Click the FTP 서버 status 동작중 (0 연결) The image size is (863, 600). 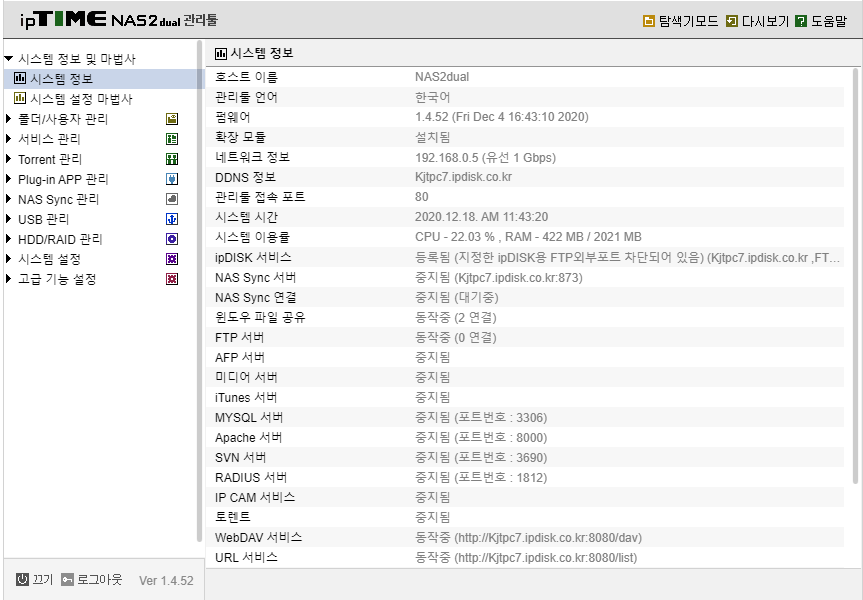coord(456,337)
